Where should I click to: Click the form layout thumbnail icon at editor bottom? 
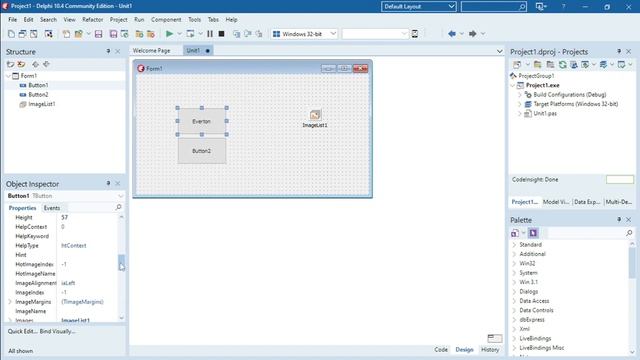tap(495, 338)
